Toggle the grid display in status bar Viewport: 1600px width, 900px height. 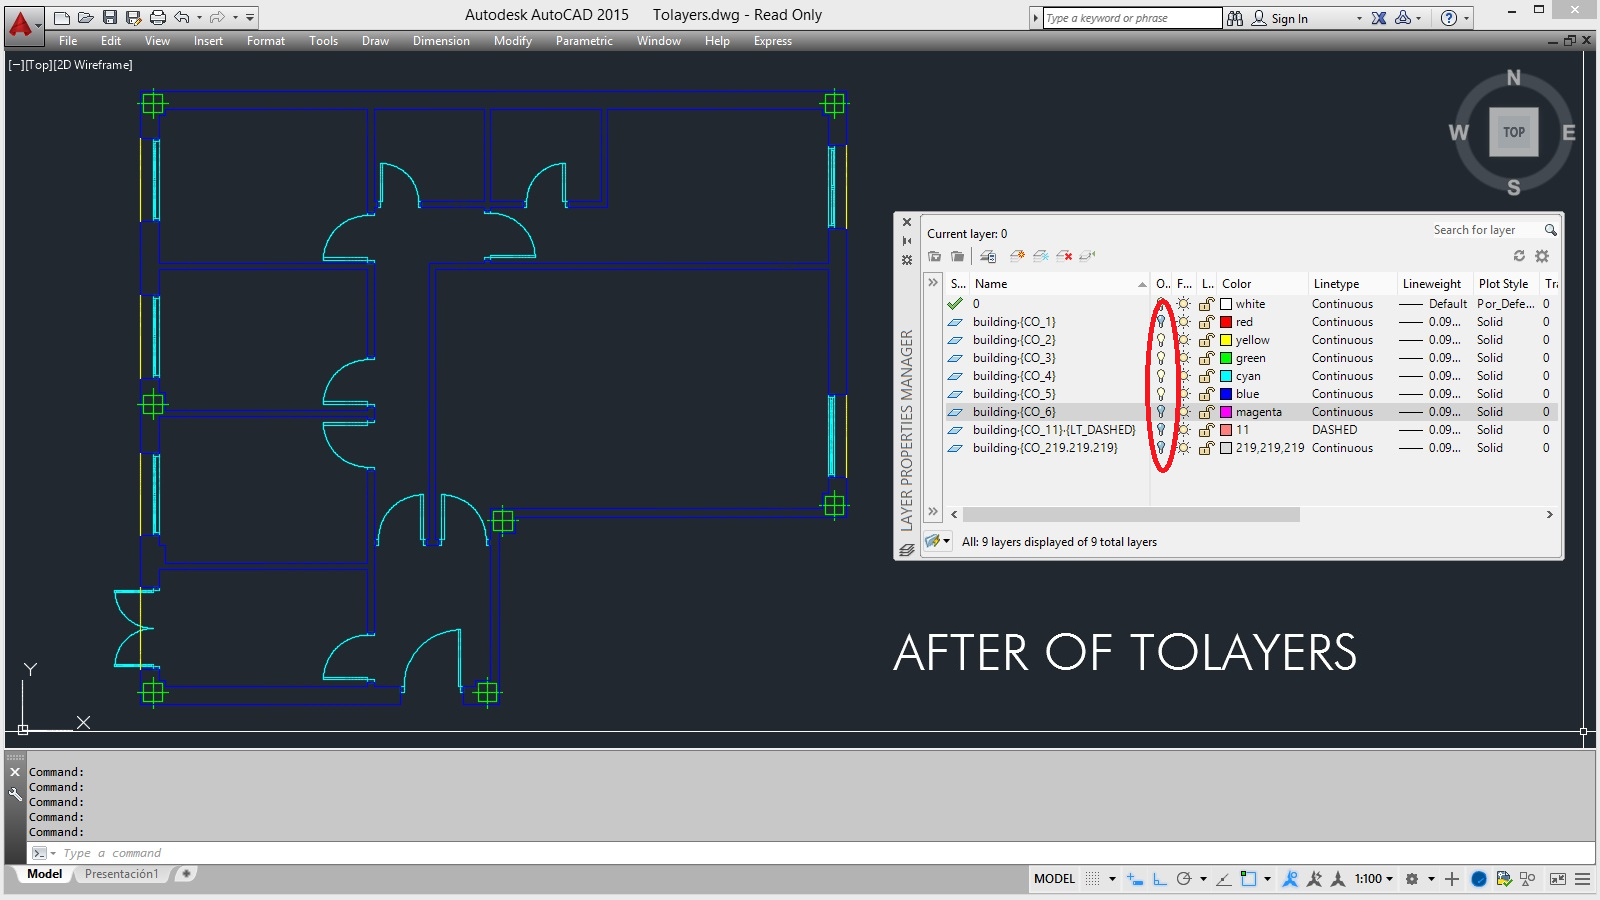(x=1093, y=879)
